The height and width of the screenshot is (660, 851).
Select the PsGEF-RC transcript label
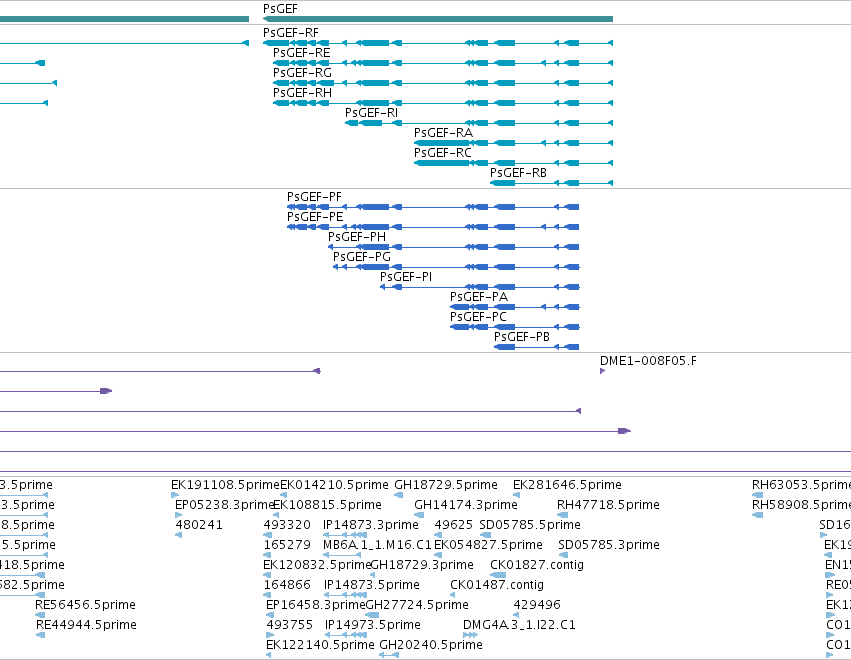pyautogui.click(x=443, y=153)
